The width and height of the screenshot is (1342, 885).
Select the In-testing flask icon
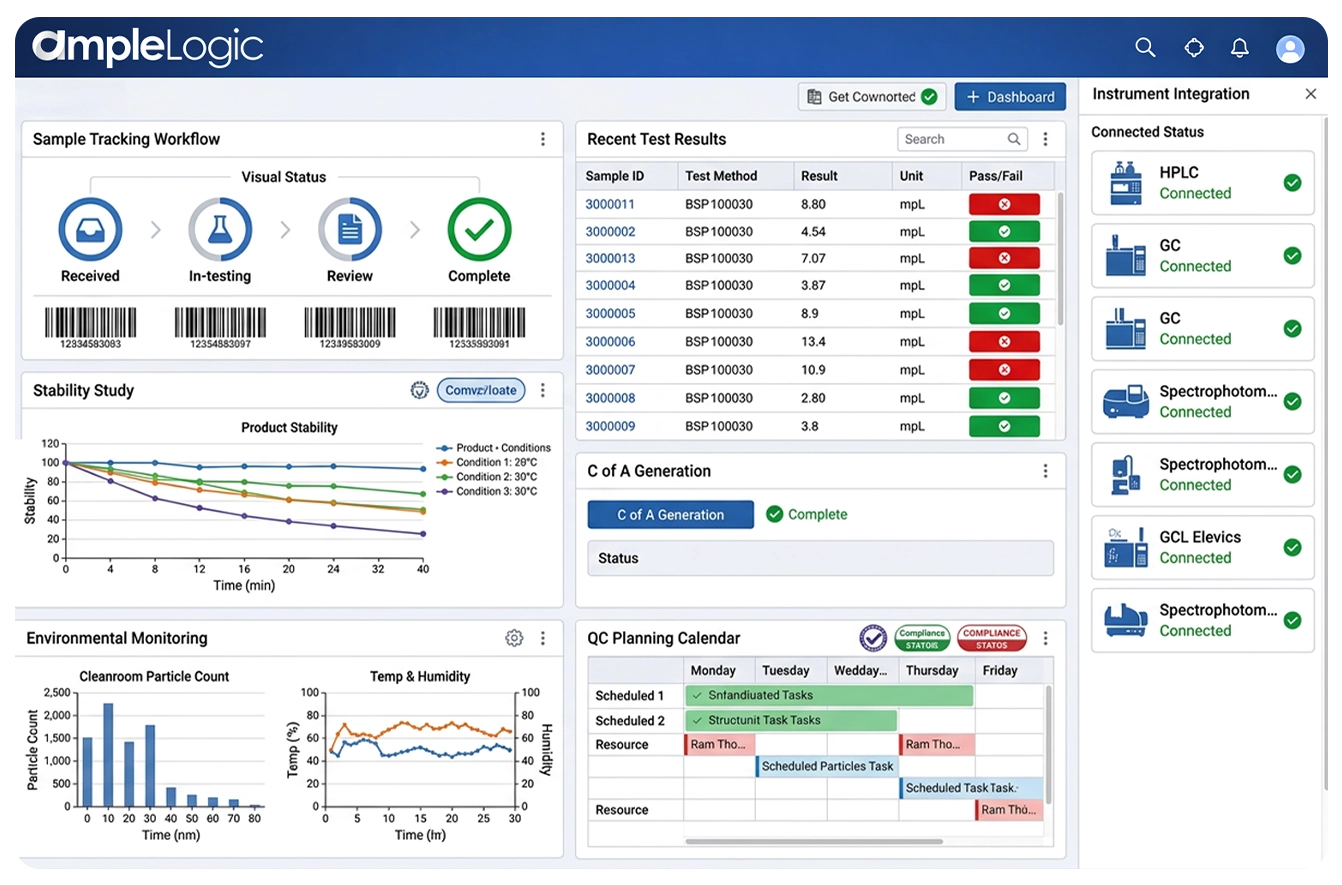pyautogui.click(x=220, y=229)
